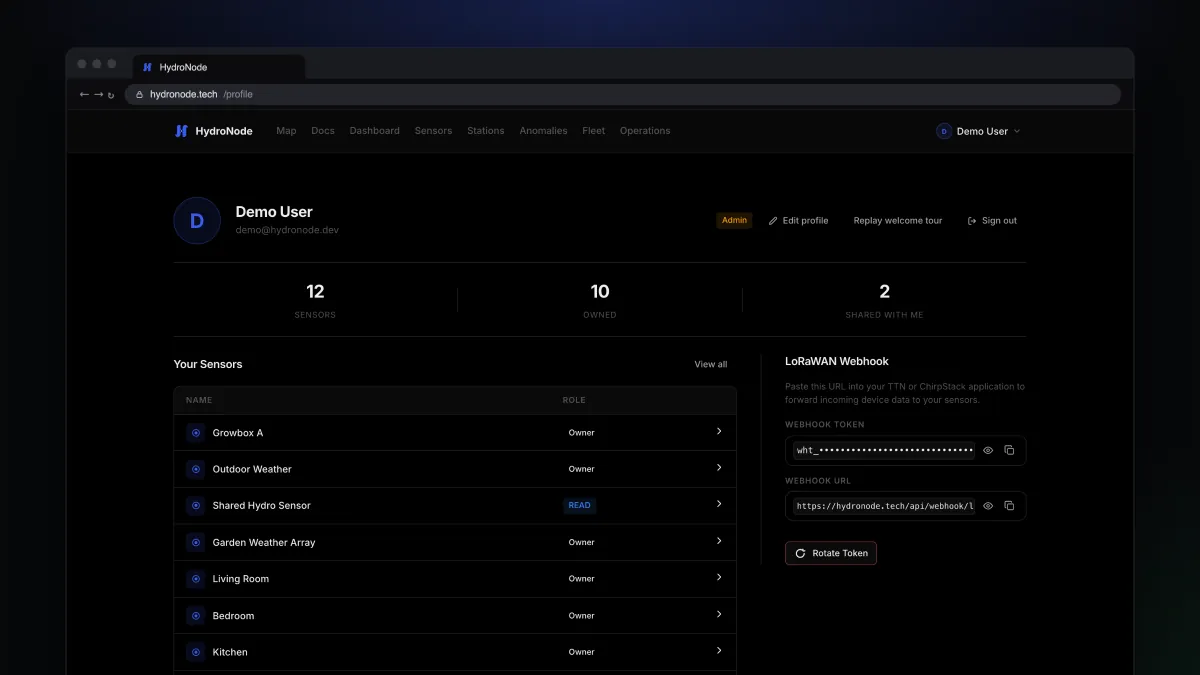Image resolution: width=1200 pixels, height=675 pixels.
Task: Reveal the webhook token with eye icon
Action: [x=988, y=450]
